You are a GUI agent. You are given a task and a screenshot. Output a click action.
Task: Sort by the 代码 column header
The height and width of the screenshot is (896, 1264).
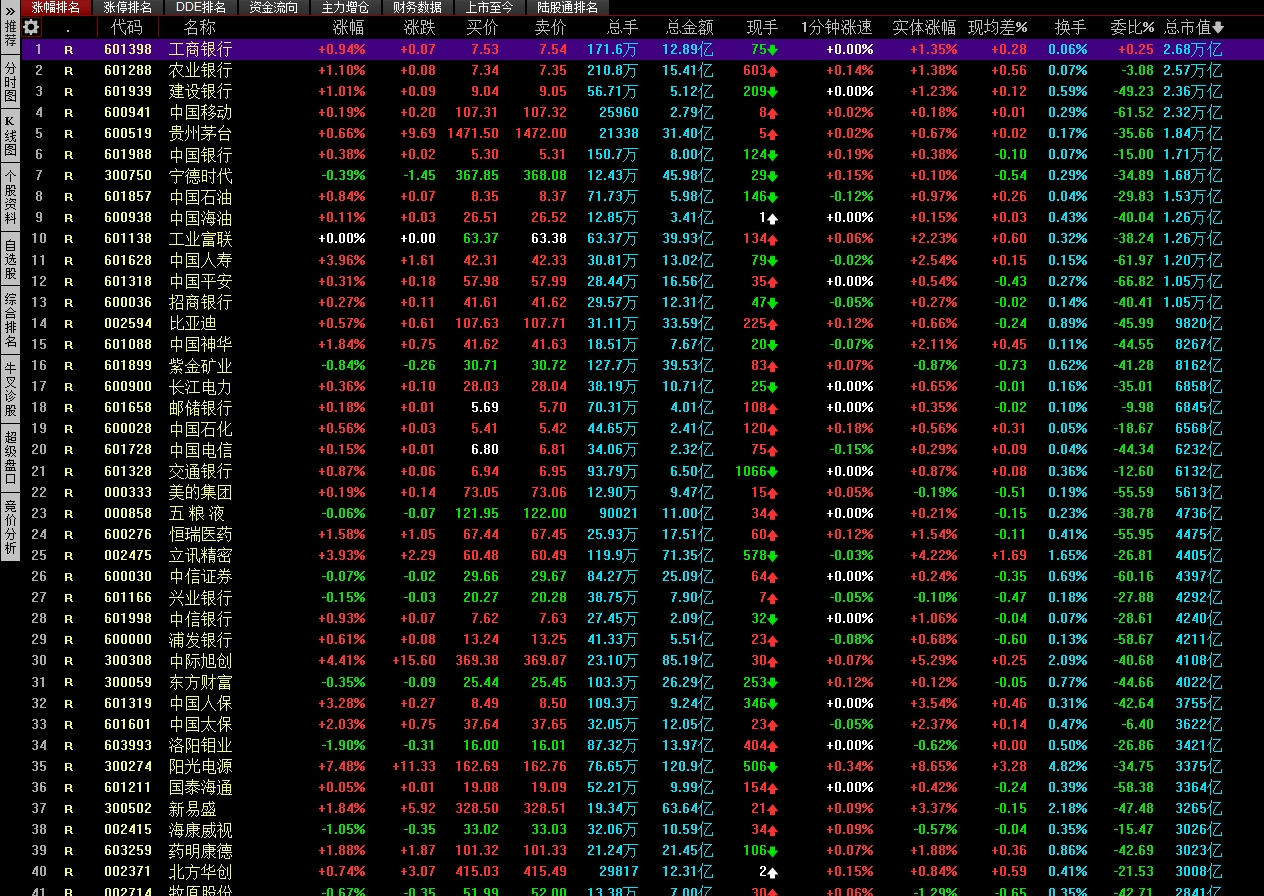click(127, 27)
